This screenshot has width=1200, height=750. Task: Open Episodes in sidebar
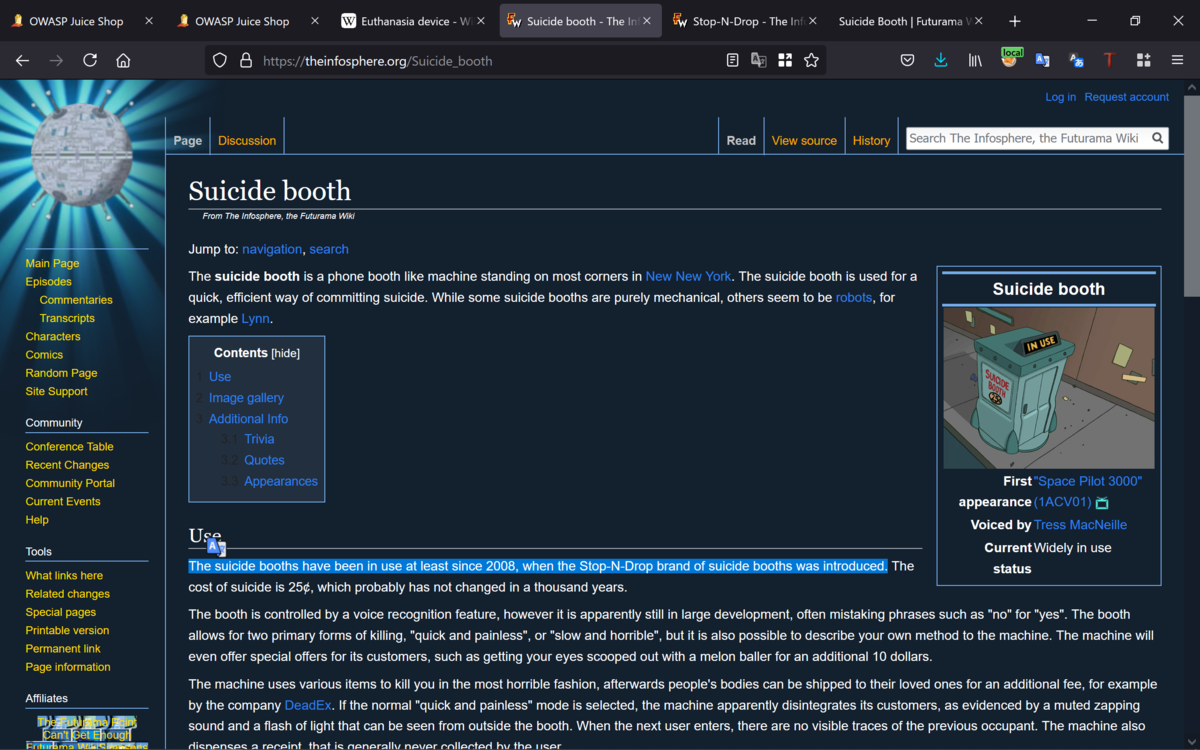[49, 281]
